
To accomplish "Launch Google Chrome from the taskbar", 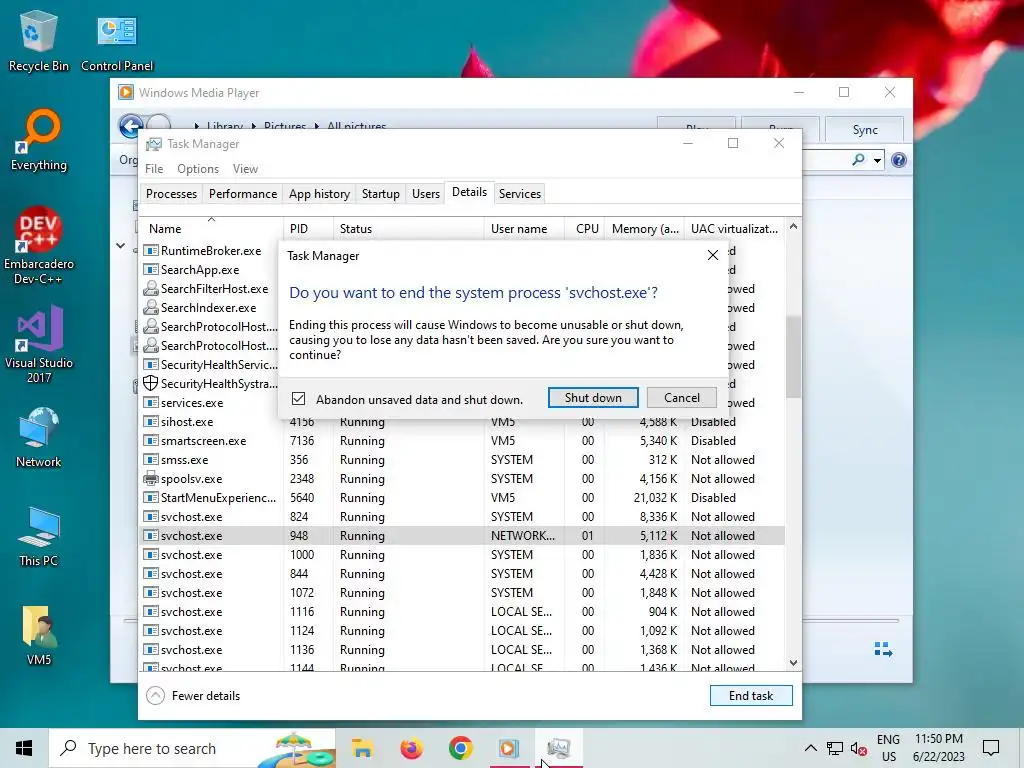I will (460, 748).
